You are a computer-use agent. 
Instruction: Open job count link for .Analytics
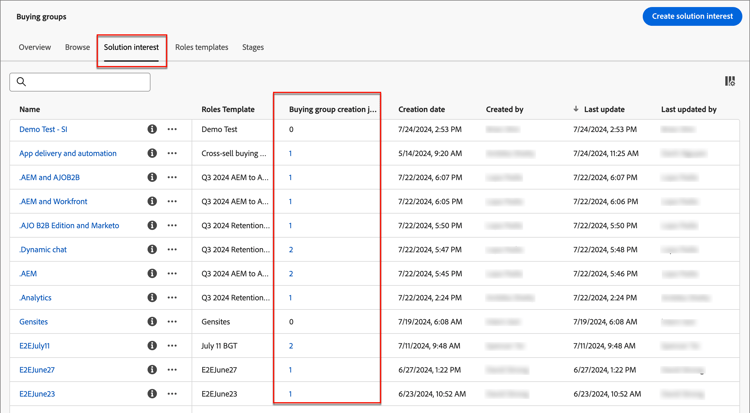click(290, 298)
